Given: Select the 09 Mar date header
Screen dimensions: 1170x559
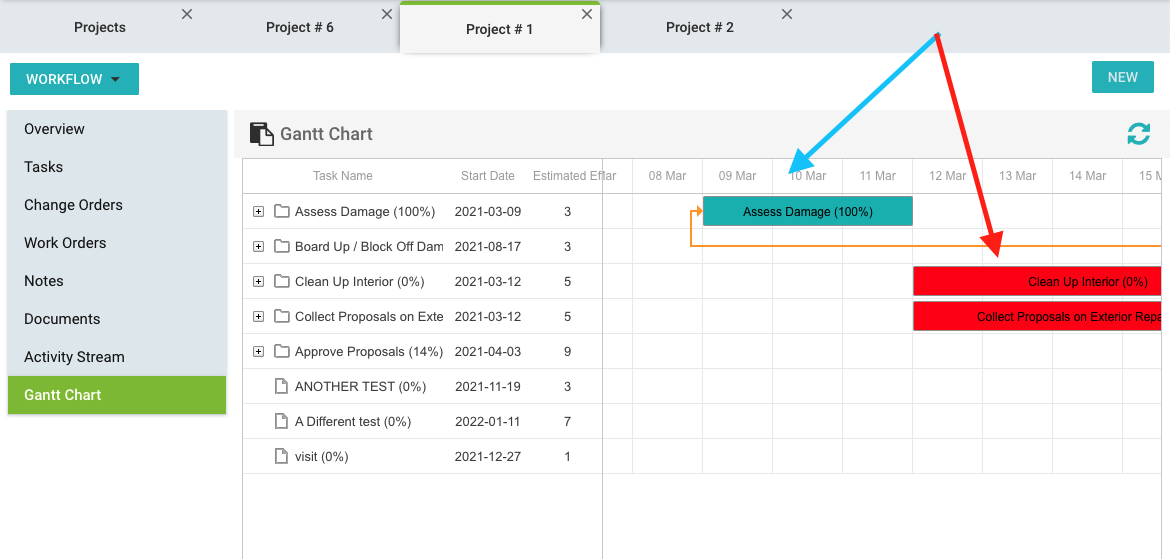Looking at the screenshot, I should click(x=737, y=176).
